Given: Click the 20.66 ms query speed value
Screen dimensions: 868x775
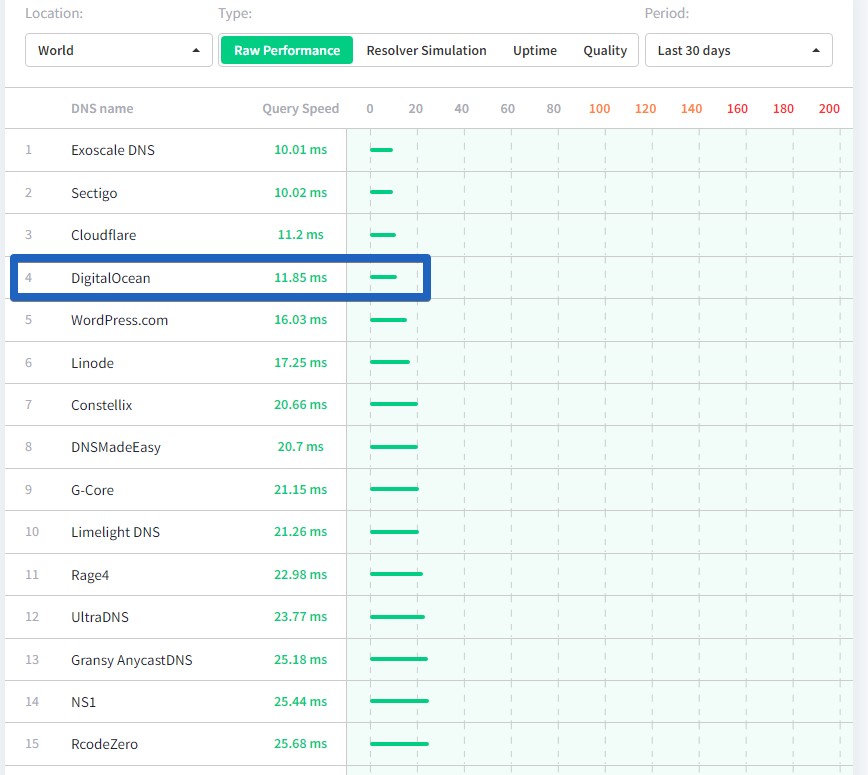Looking at the screenshot, I should point(301,405).
